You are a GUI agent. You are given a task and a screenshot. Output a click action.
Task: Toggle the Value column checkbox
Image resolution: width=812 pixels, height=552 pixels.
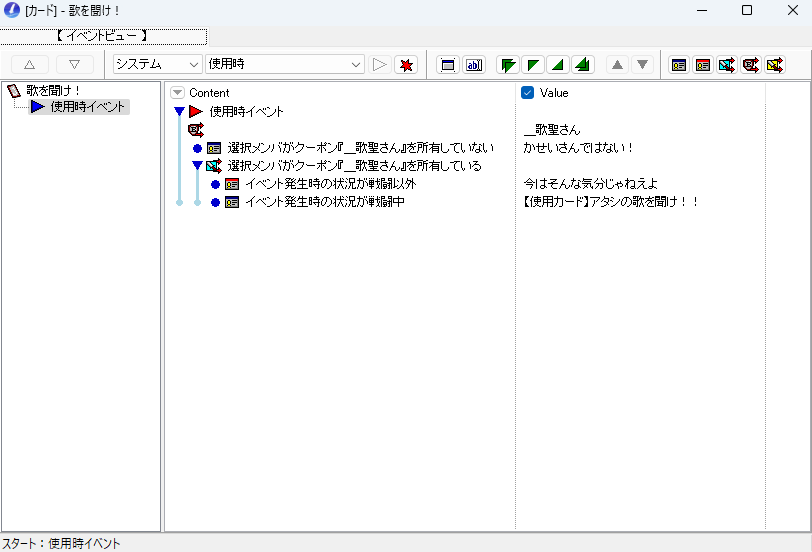click(528, 93)
